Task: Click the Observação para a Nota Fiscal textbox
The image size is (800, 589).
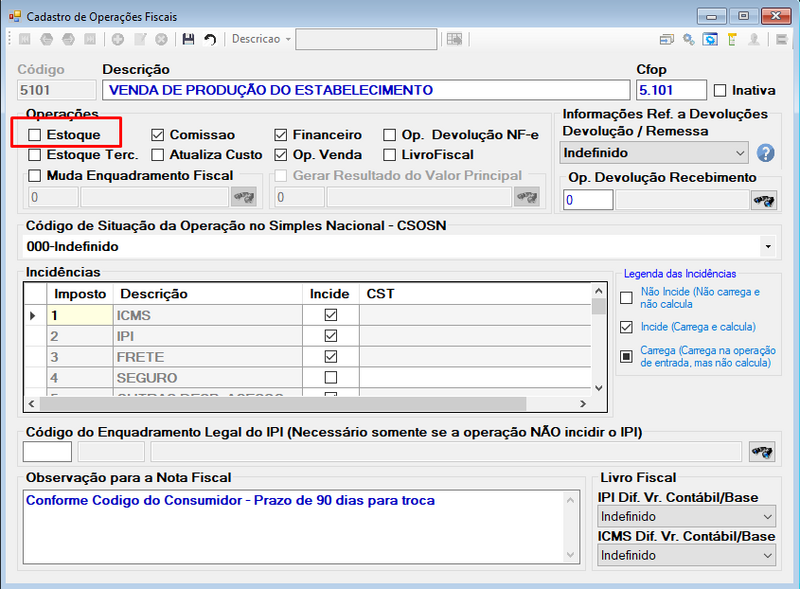Action: click(302, 527)
